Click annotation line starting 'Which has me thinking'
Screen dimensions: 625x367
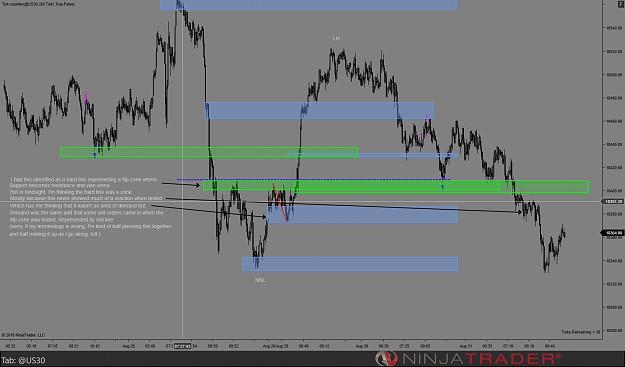77,206
